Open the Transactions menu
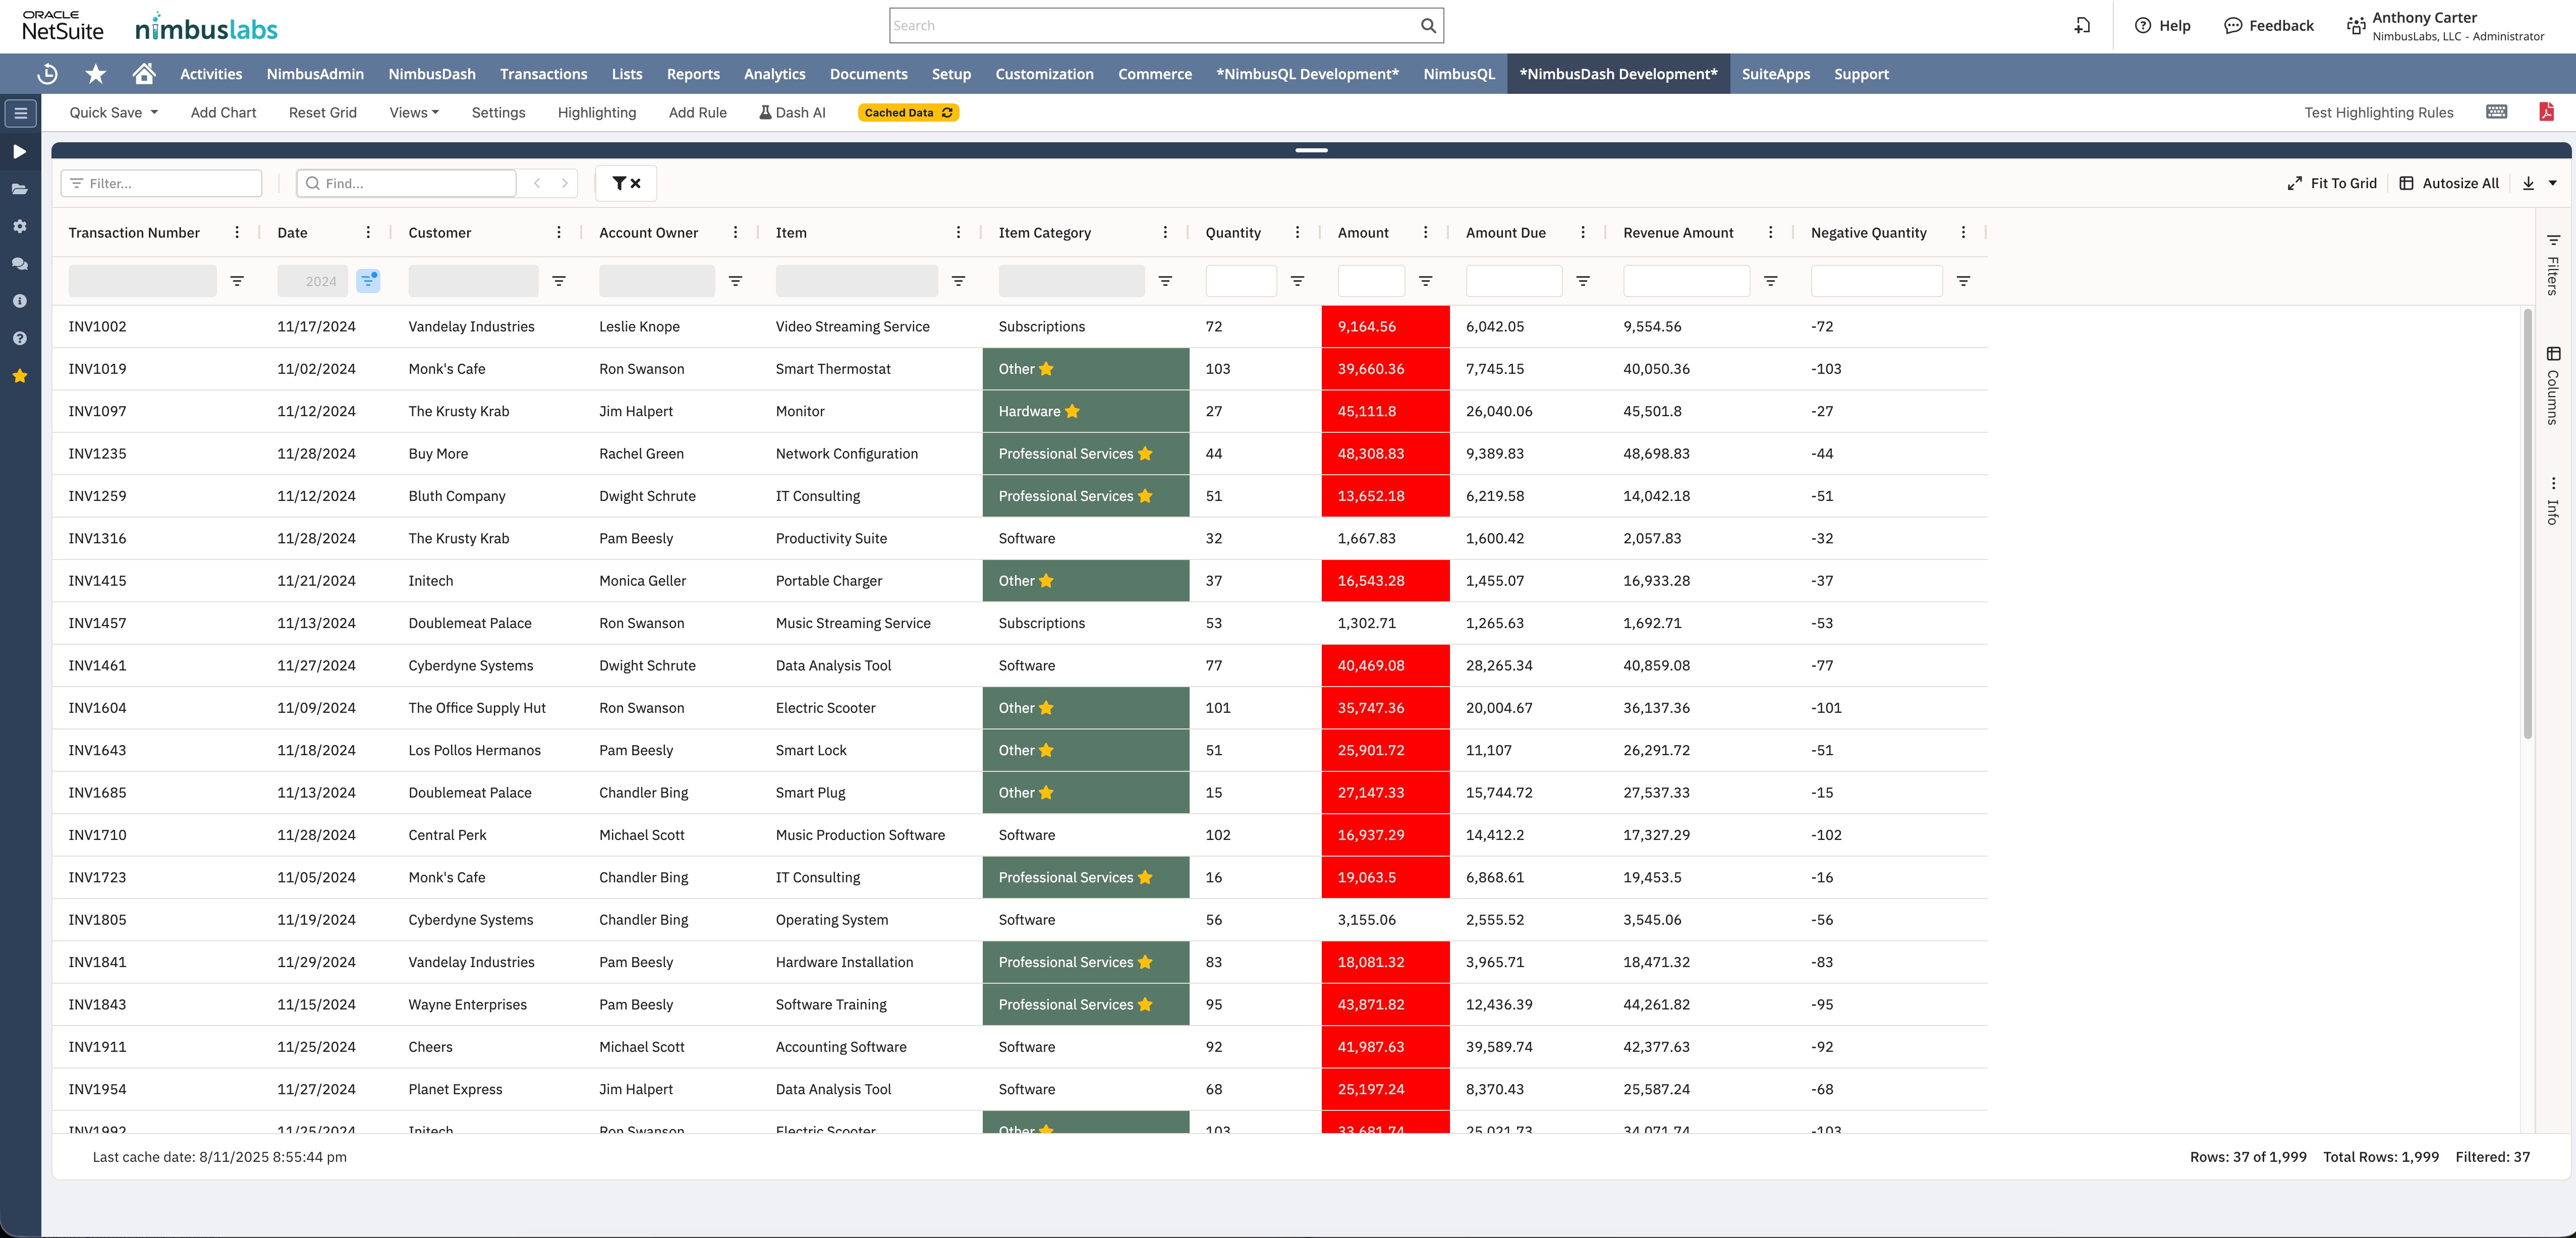This screenshot has height=1238, width=2576. pos(543,74)
